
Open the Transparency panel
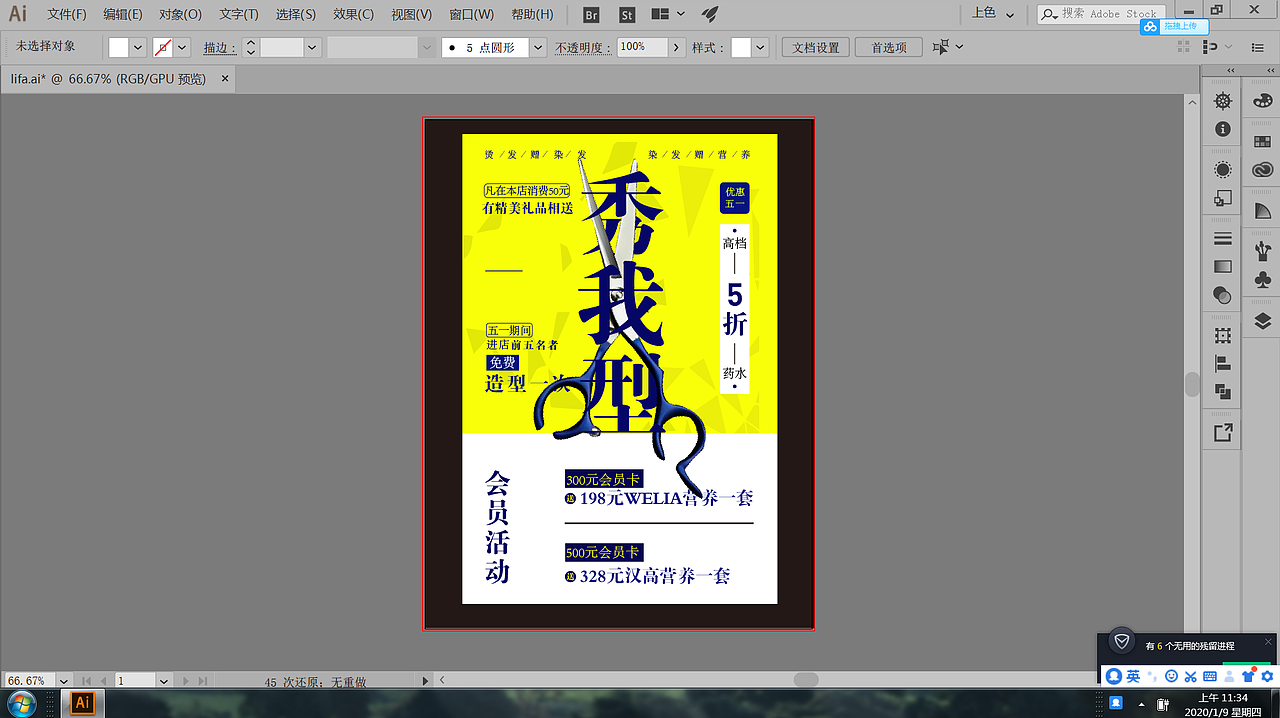[x=1222, y=295]
